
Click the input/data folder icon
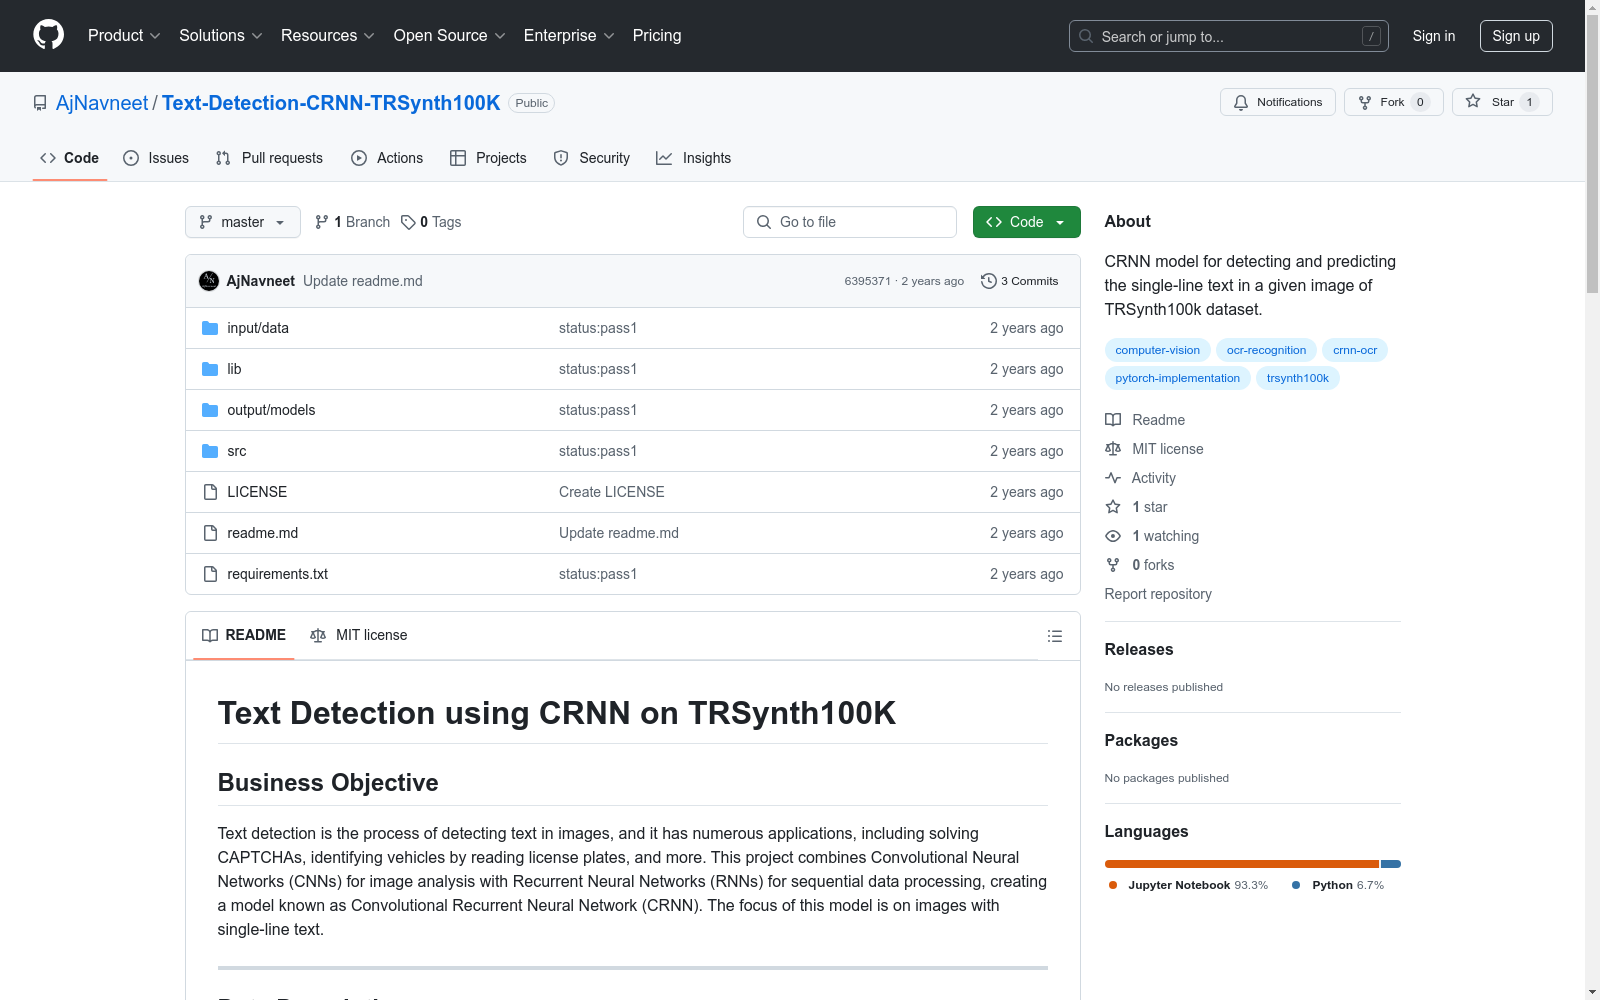tap(210, 328)
